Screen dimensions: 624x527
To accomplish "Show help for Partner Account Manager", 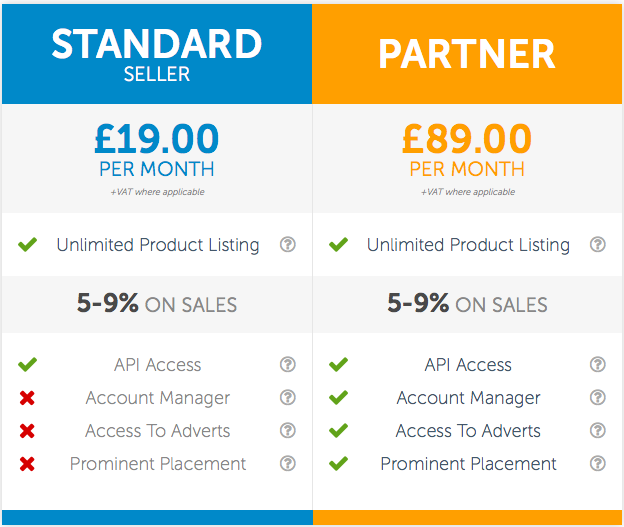I will [x=597, y=397].
